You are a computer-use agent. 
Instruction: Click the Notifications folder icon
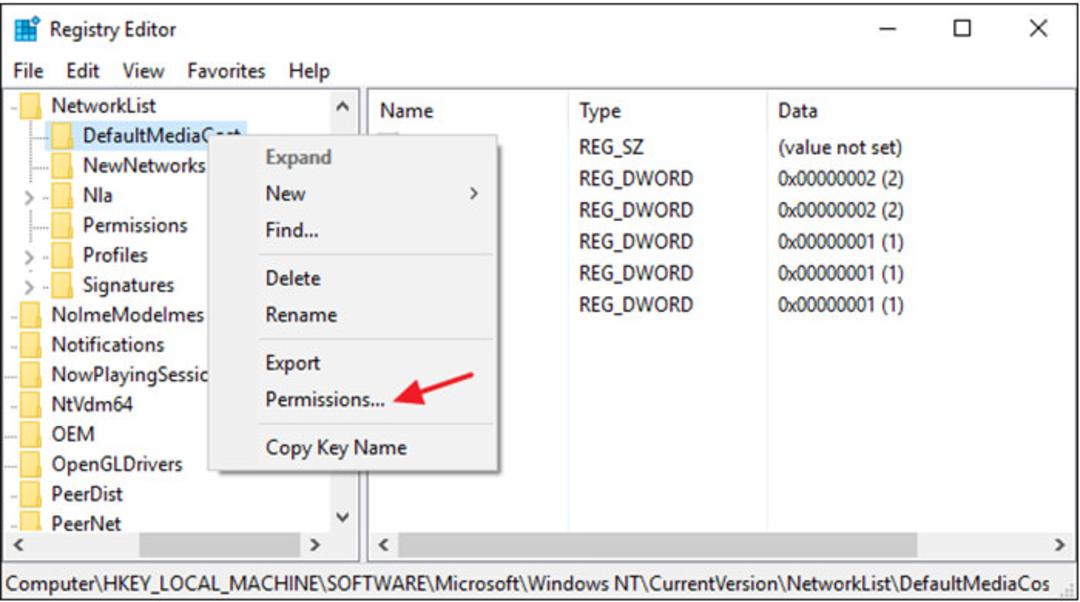(30, 344)
